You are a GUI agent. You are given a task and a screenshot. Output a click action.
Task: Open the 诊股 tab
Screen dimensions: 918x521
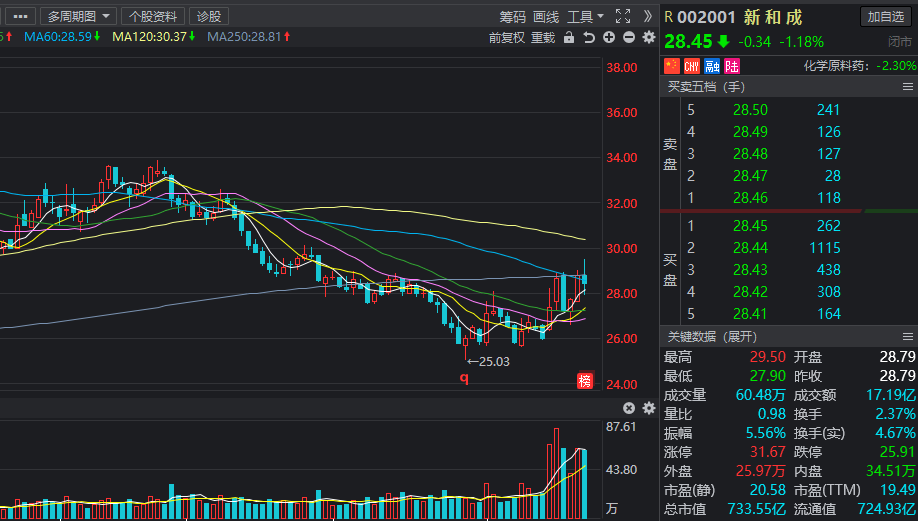click(x=209, y=16)
